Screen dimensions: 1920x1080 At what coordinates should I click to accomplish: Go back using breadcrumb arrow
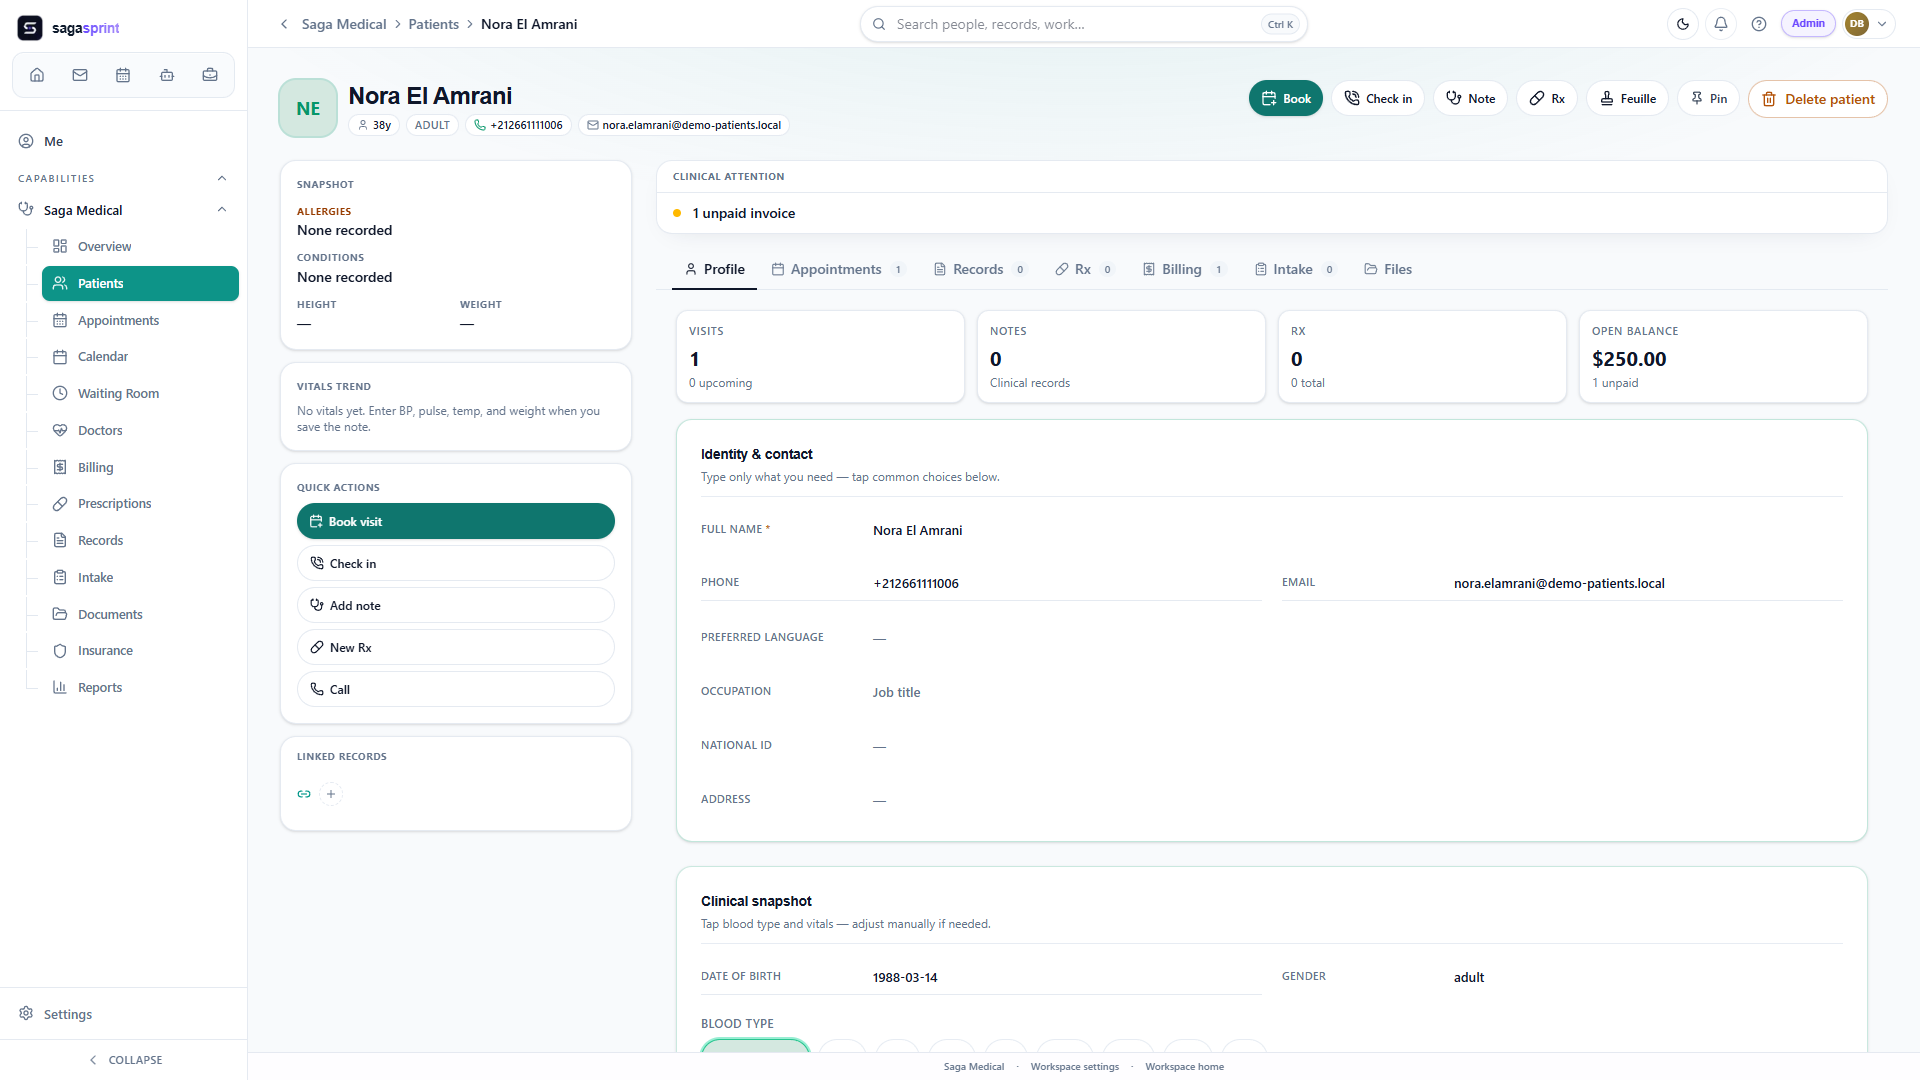(x=284, y=24)
